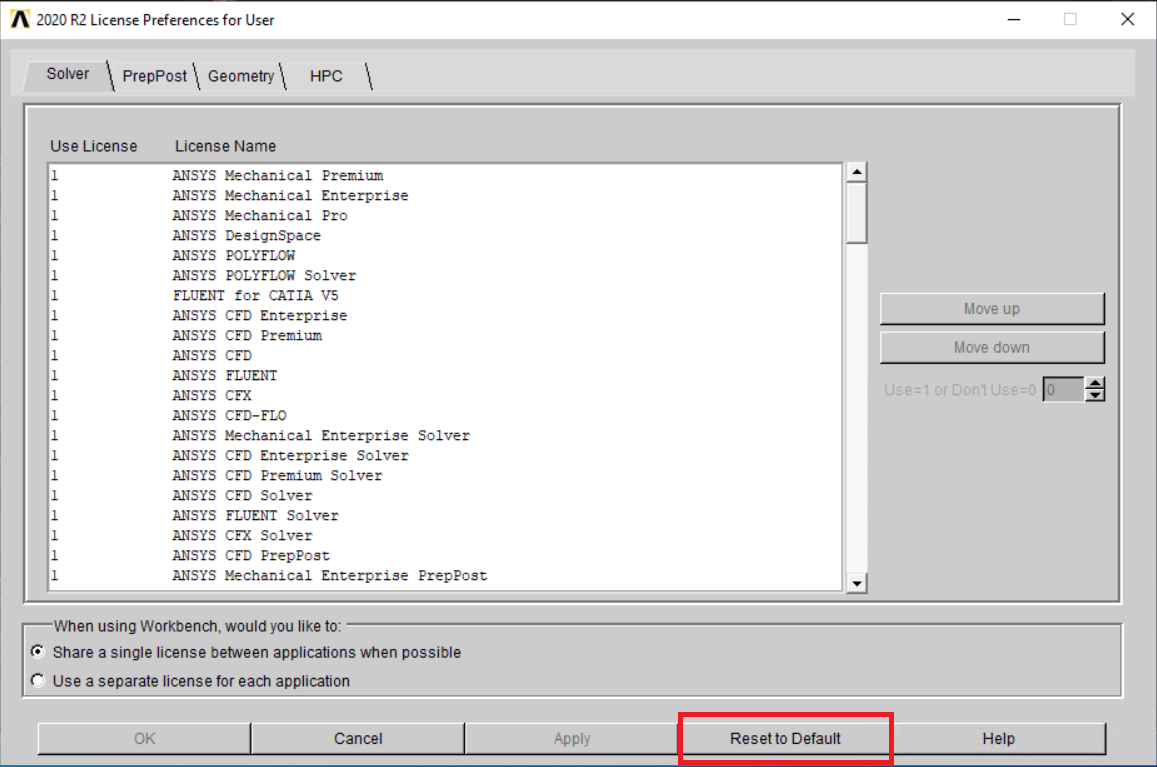Select the 'ANSYS CFX' license row
This screenshot has height=767, width=1157.
point(445,395)
